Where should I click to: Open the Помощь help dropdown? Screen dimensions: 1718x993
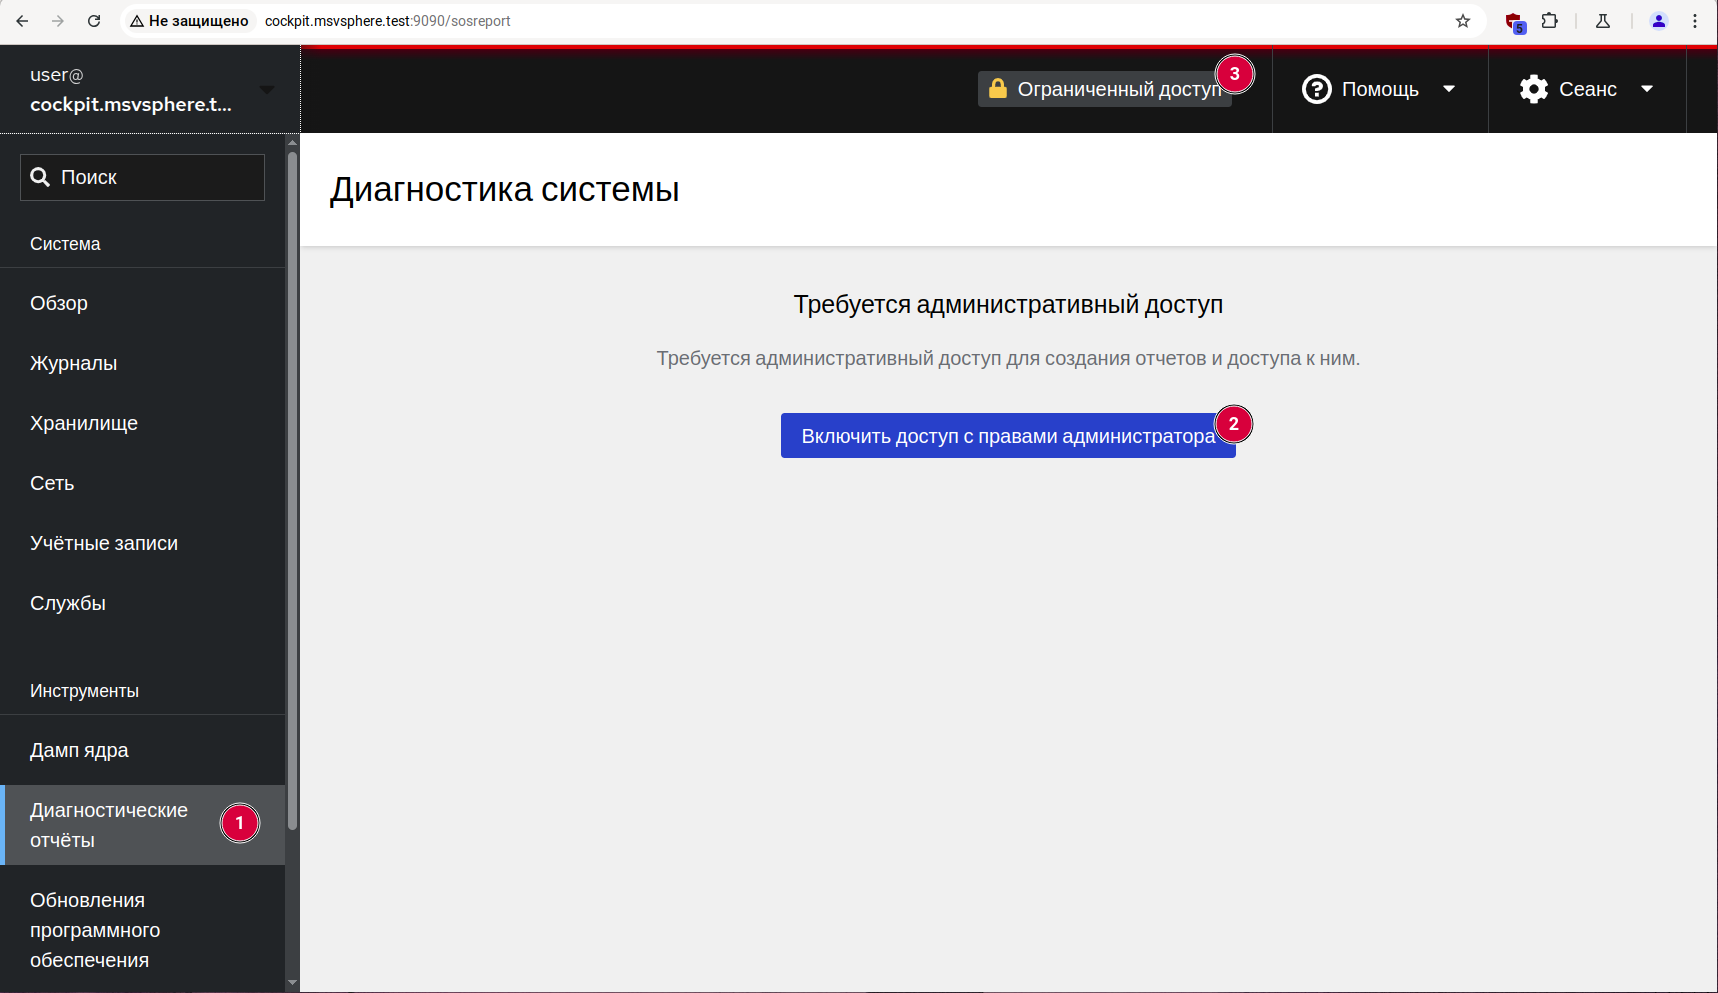click(1379, 89)
